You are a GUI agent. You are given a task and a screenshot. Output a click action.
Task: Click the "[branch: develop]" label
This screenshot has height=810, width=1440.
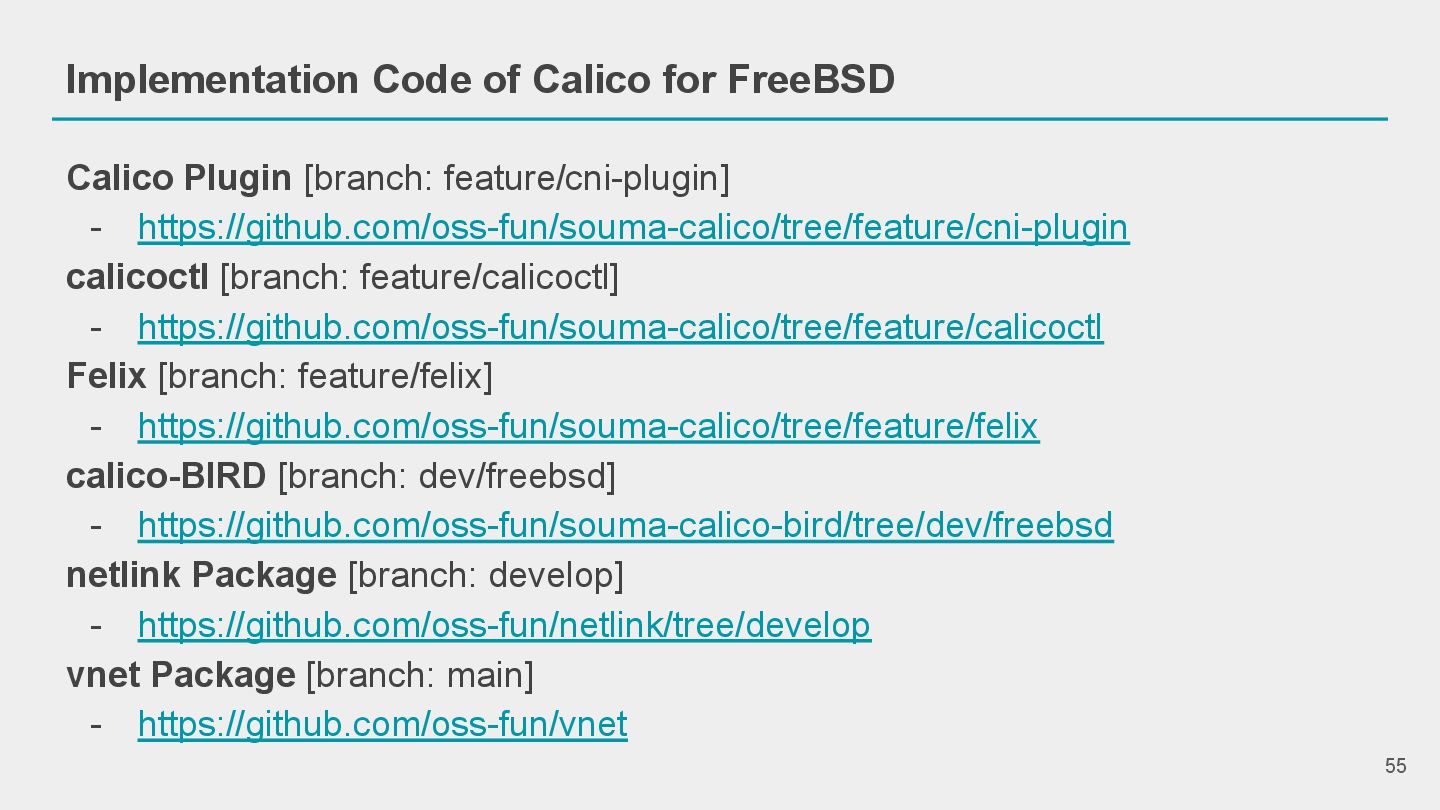(x=485, y=575)
